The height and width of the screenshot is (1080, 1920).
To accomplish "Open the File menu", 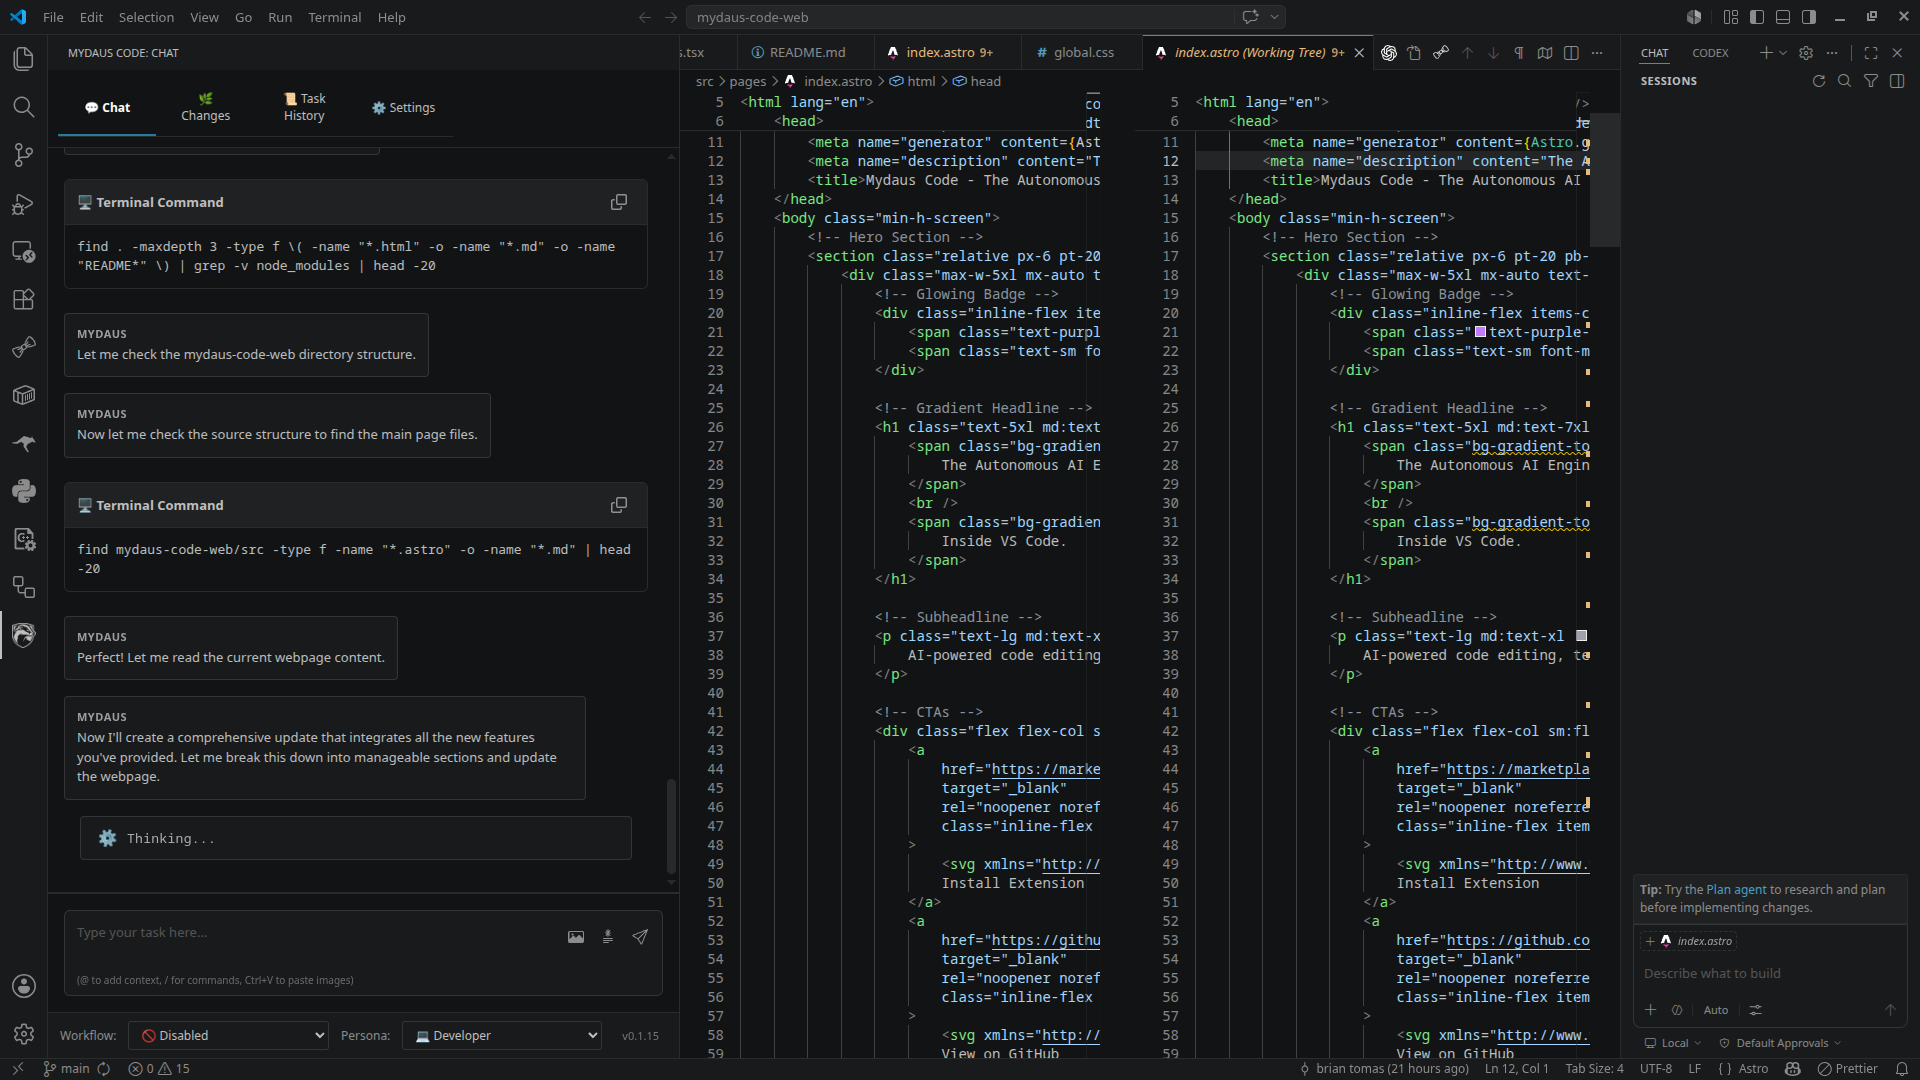I will click(53, 17).
